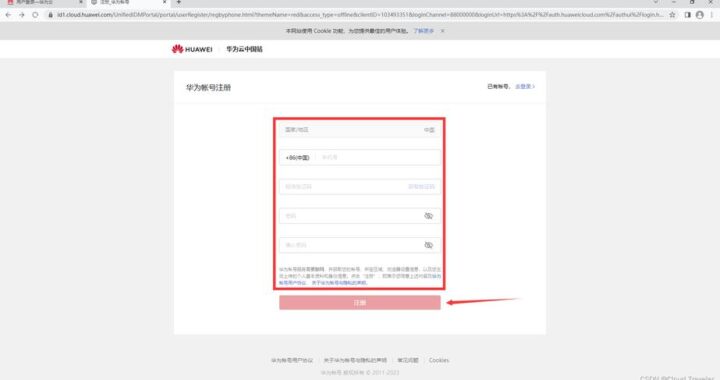Open footer 常见问题 FAQ link
The width and height of the screenshot is (720, 380).
408,360
